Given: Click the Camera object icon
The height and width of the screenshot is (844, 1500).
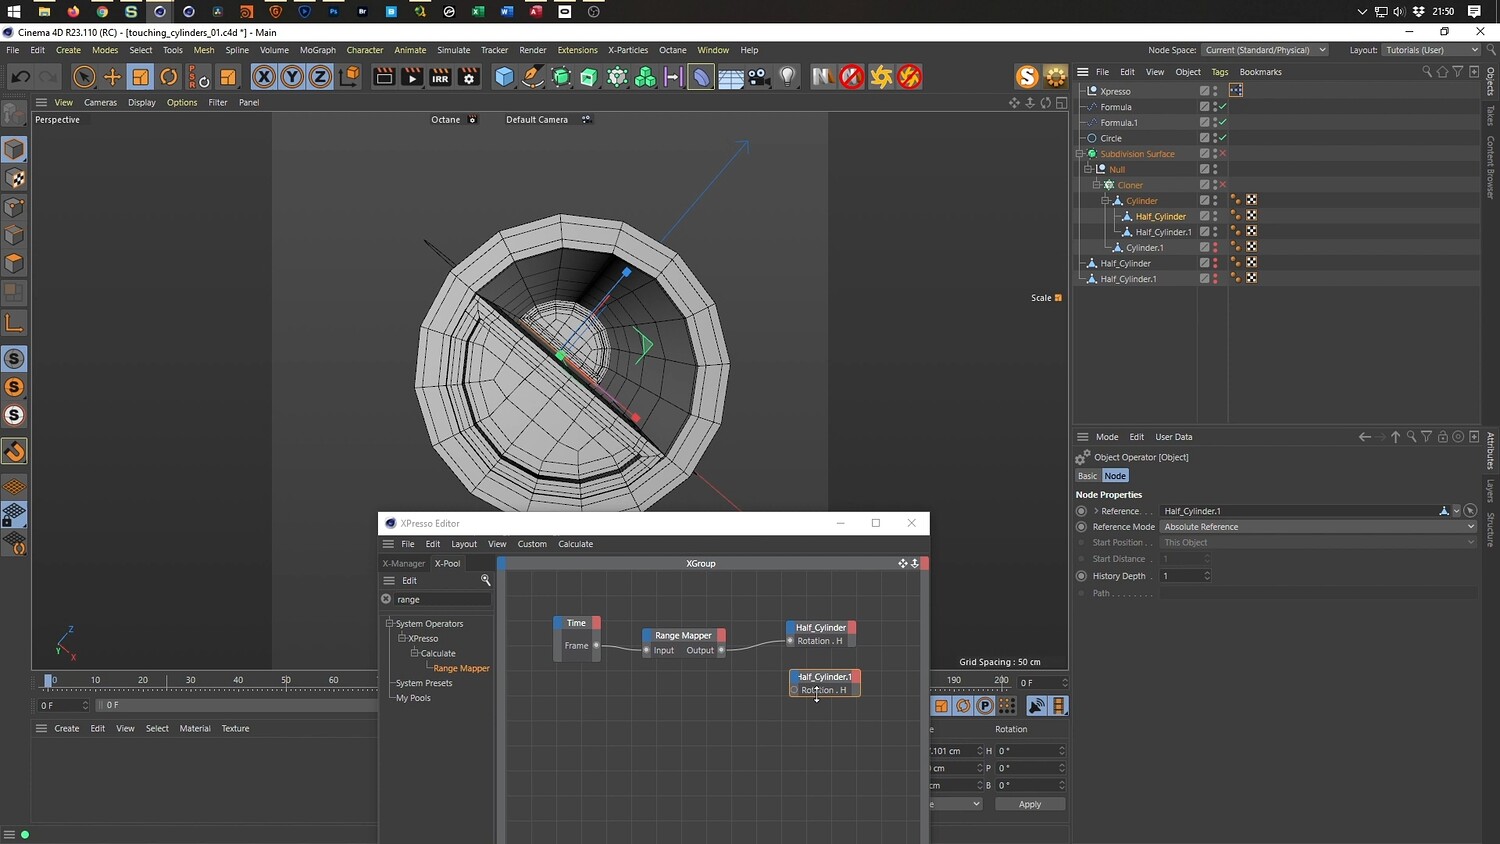Looking at the screenshot, I should (x=759, y=77).
